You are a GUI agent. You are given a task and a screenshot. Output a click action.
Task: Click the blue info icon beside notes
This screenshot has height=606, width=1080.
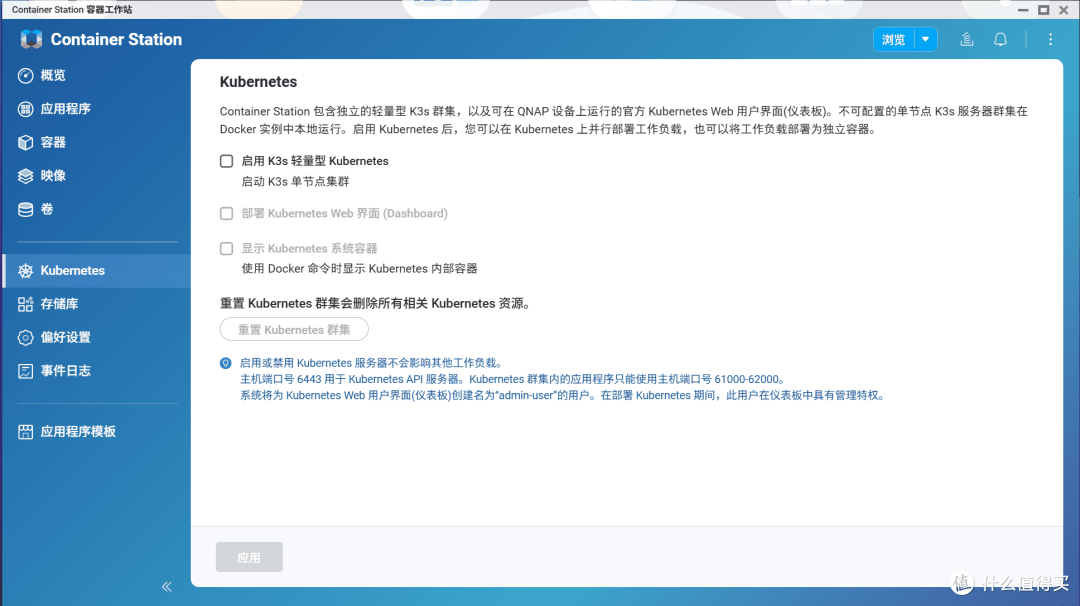point(225,363)
